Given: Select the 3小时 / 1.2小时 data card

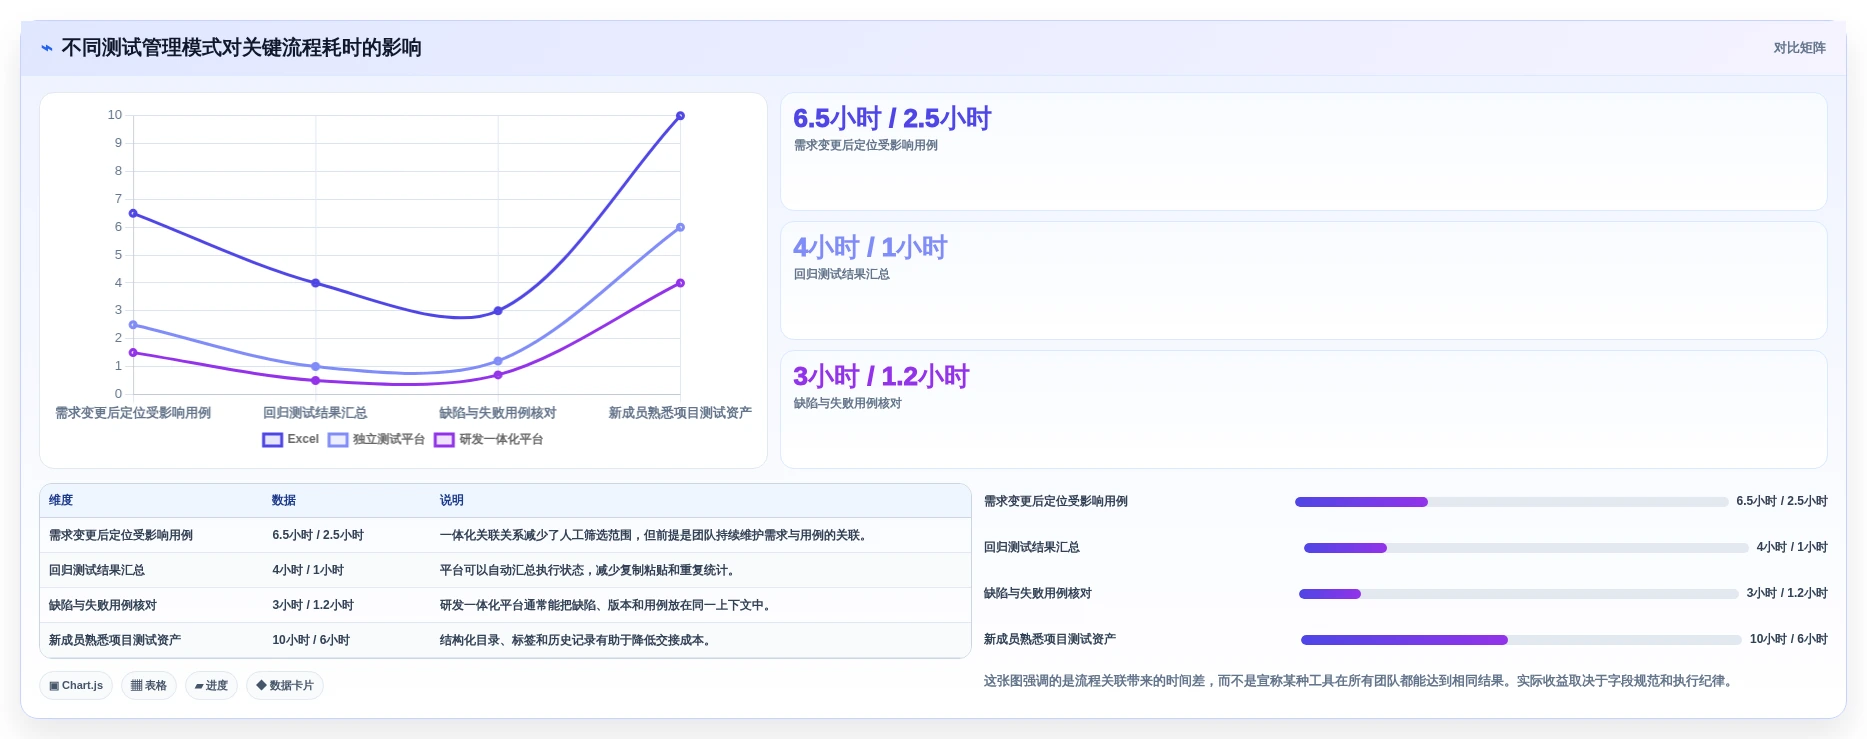Looking at the screenshot, I should click(1303, 410).
